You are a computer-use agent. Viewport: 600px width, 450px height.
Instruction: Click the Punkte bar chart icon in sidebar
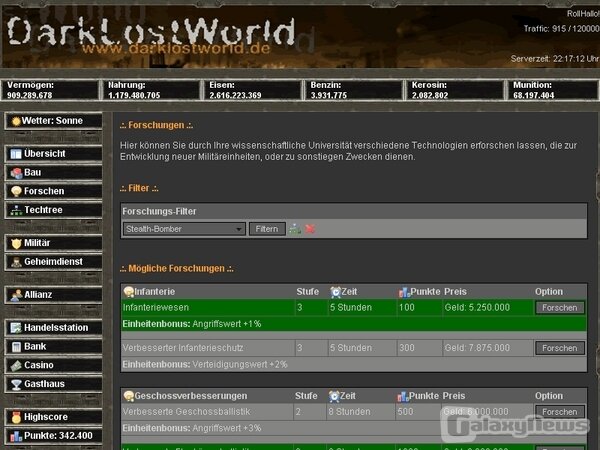(x=16, y=436)
